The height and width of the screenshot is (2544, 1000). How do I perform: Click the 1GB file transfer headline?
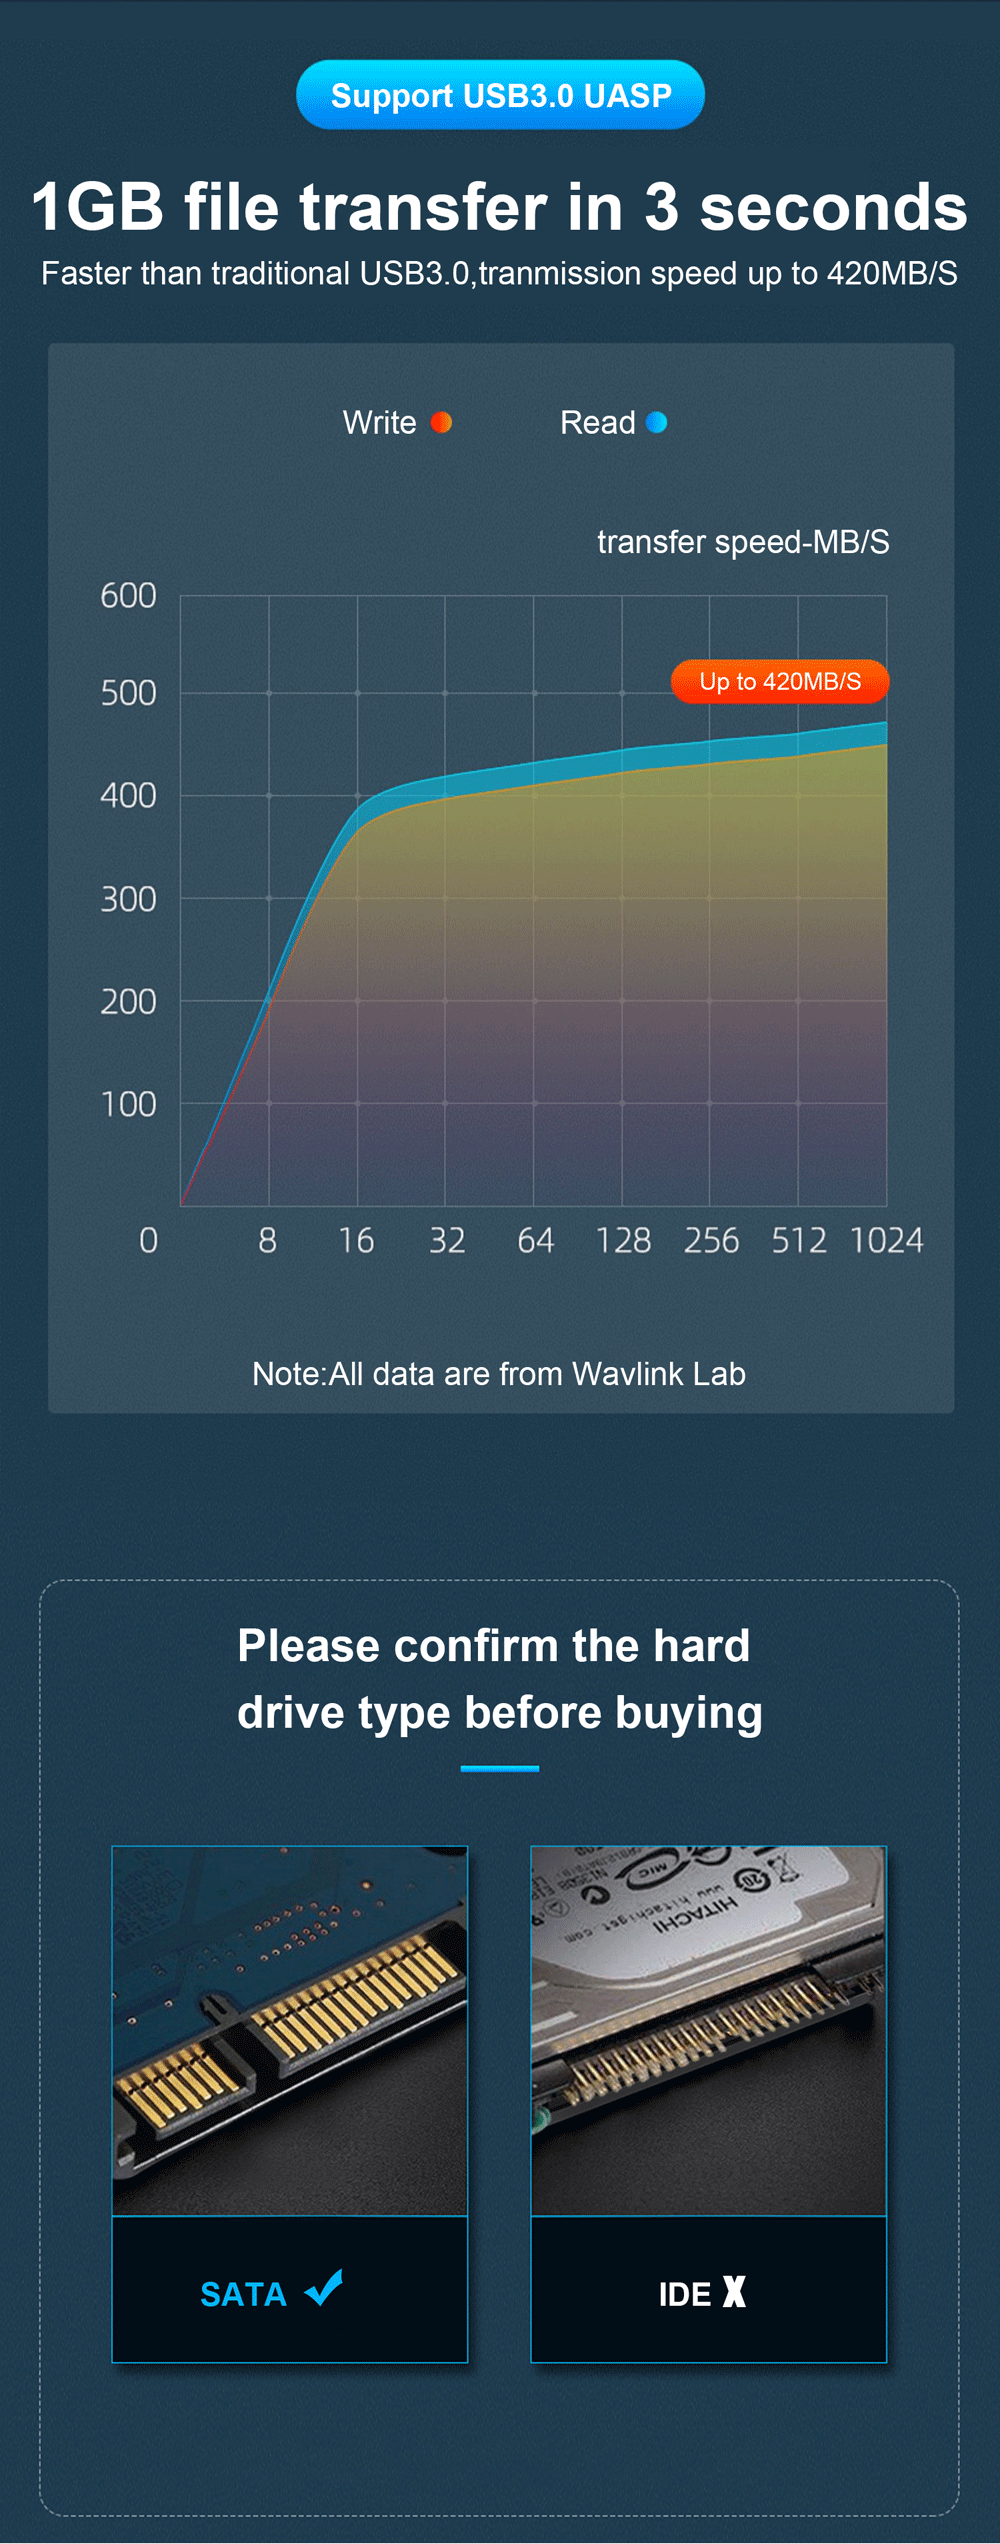pyautogui.click(x=499, y=207)
